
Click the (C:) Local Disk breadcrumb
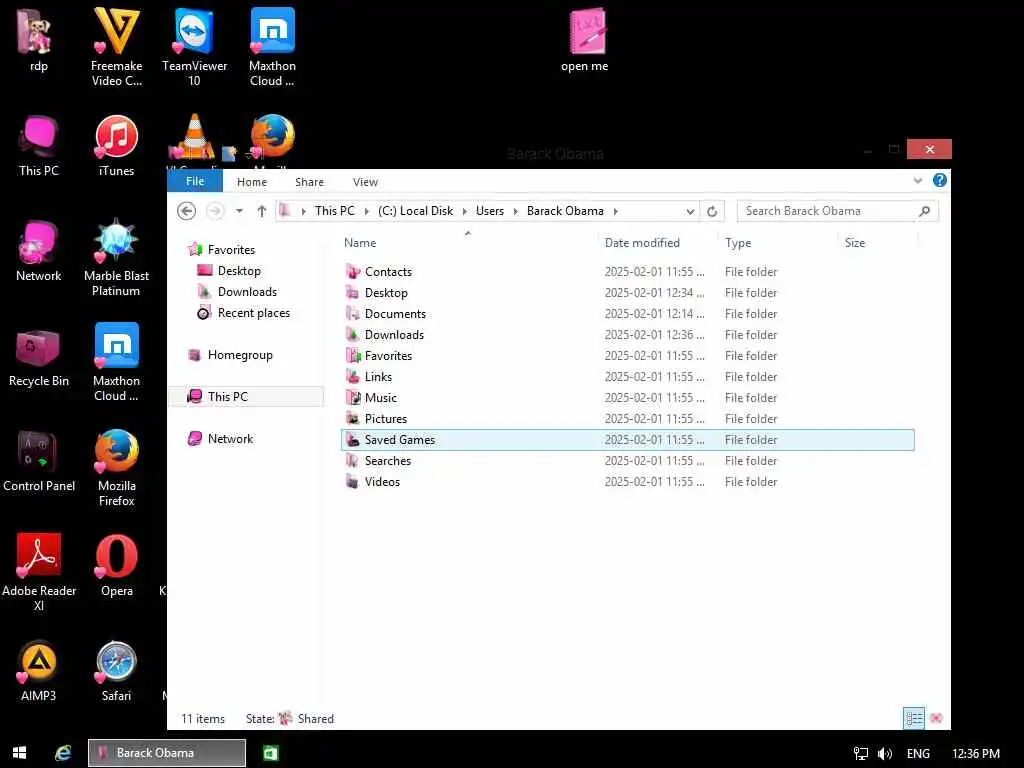(x=415, y=211)
